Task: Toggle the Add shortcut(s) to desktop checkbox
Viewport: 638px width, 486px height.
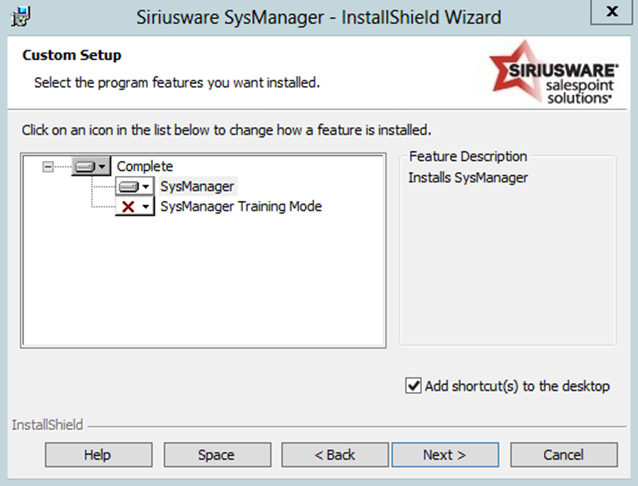Action: click(413, 386)
